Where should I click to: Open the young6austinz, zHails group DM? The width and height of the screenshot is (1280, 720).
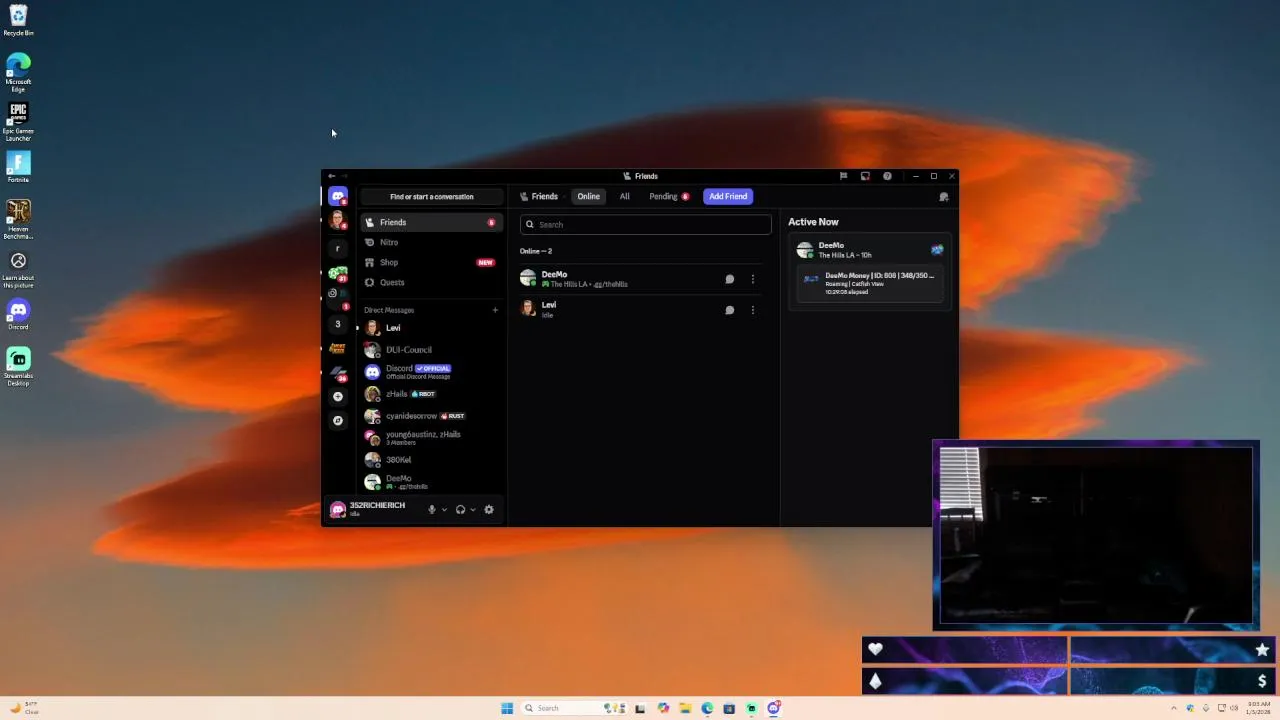click(x=432, y=438)
